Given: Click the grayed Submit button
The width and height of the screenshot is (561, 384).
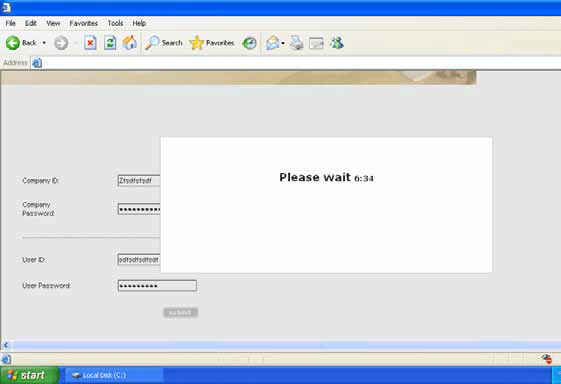Looking at the screenshot, I should 181,312.
